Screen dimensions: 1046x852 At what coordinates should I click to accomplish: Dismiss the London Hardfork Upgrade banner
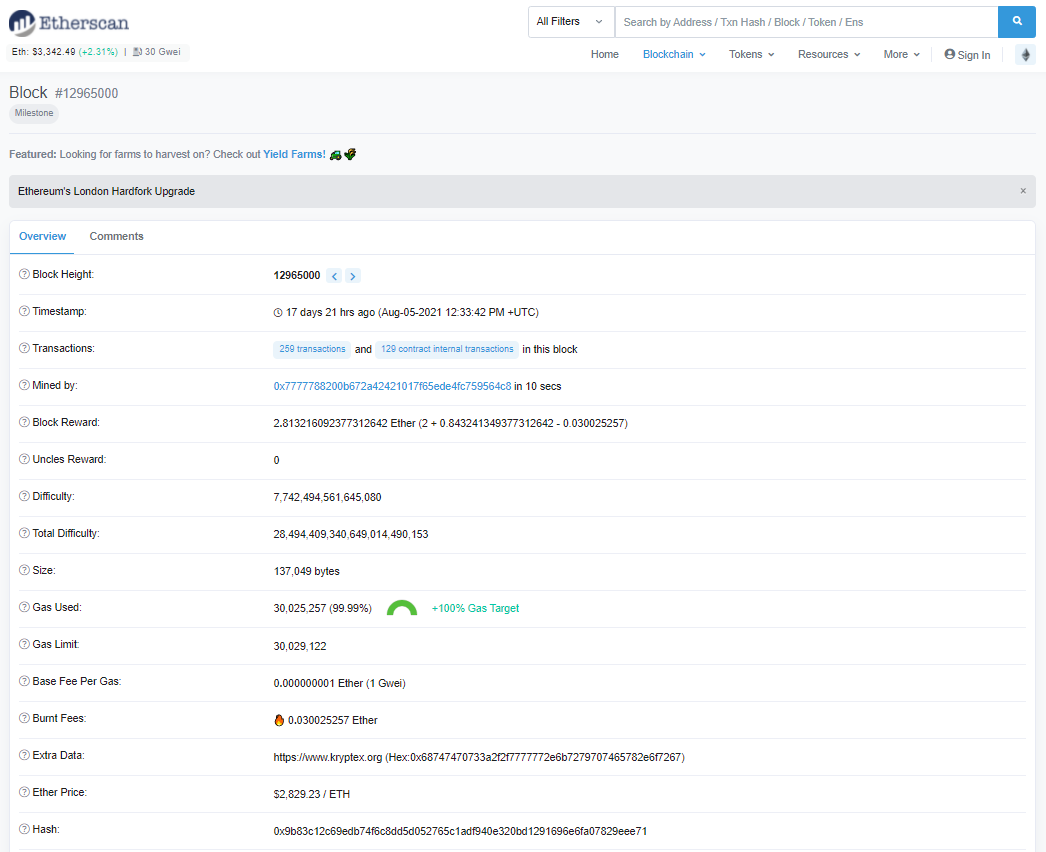1022,191
